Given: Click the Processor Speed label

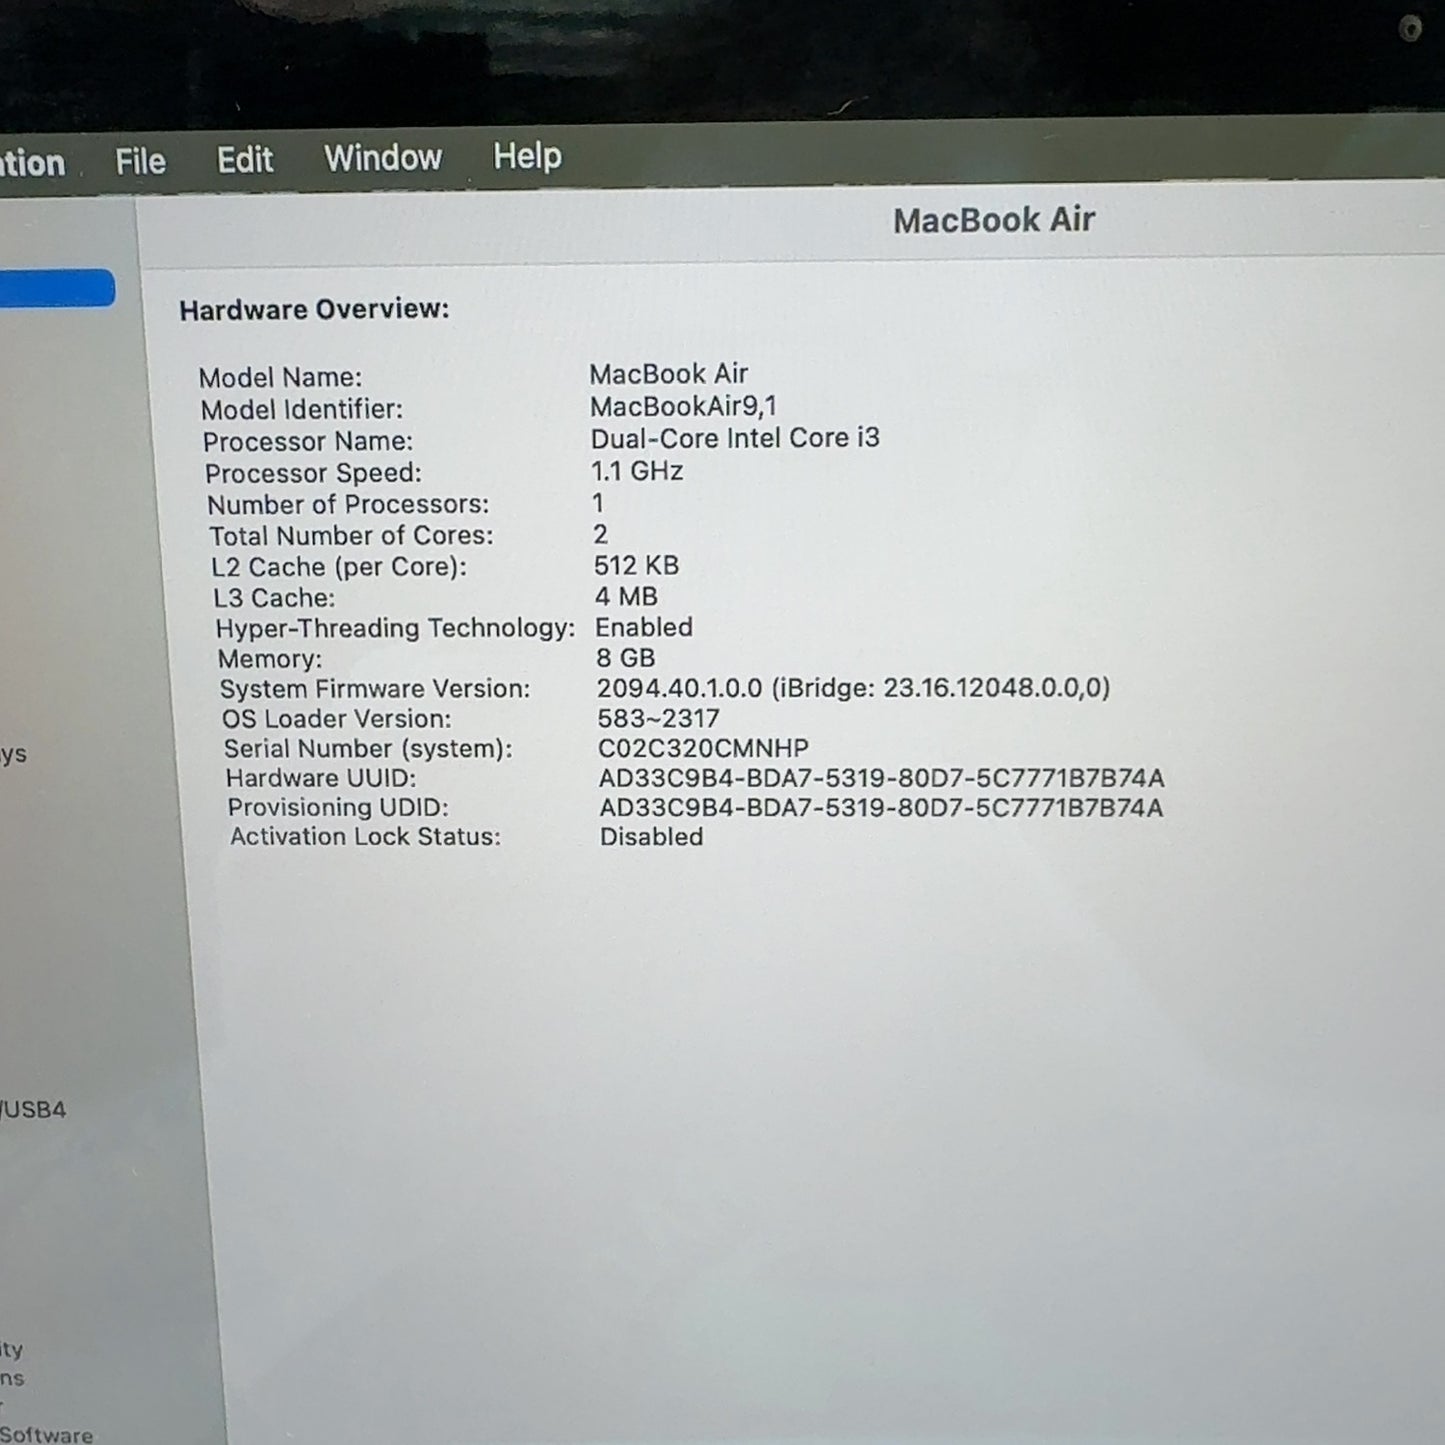Looking at the screenshot, I should [x=313, y=473].
